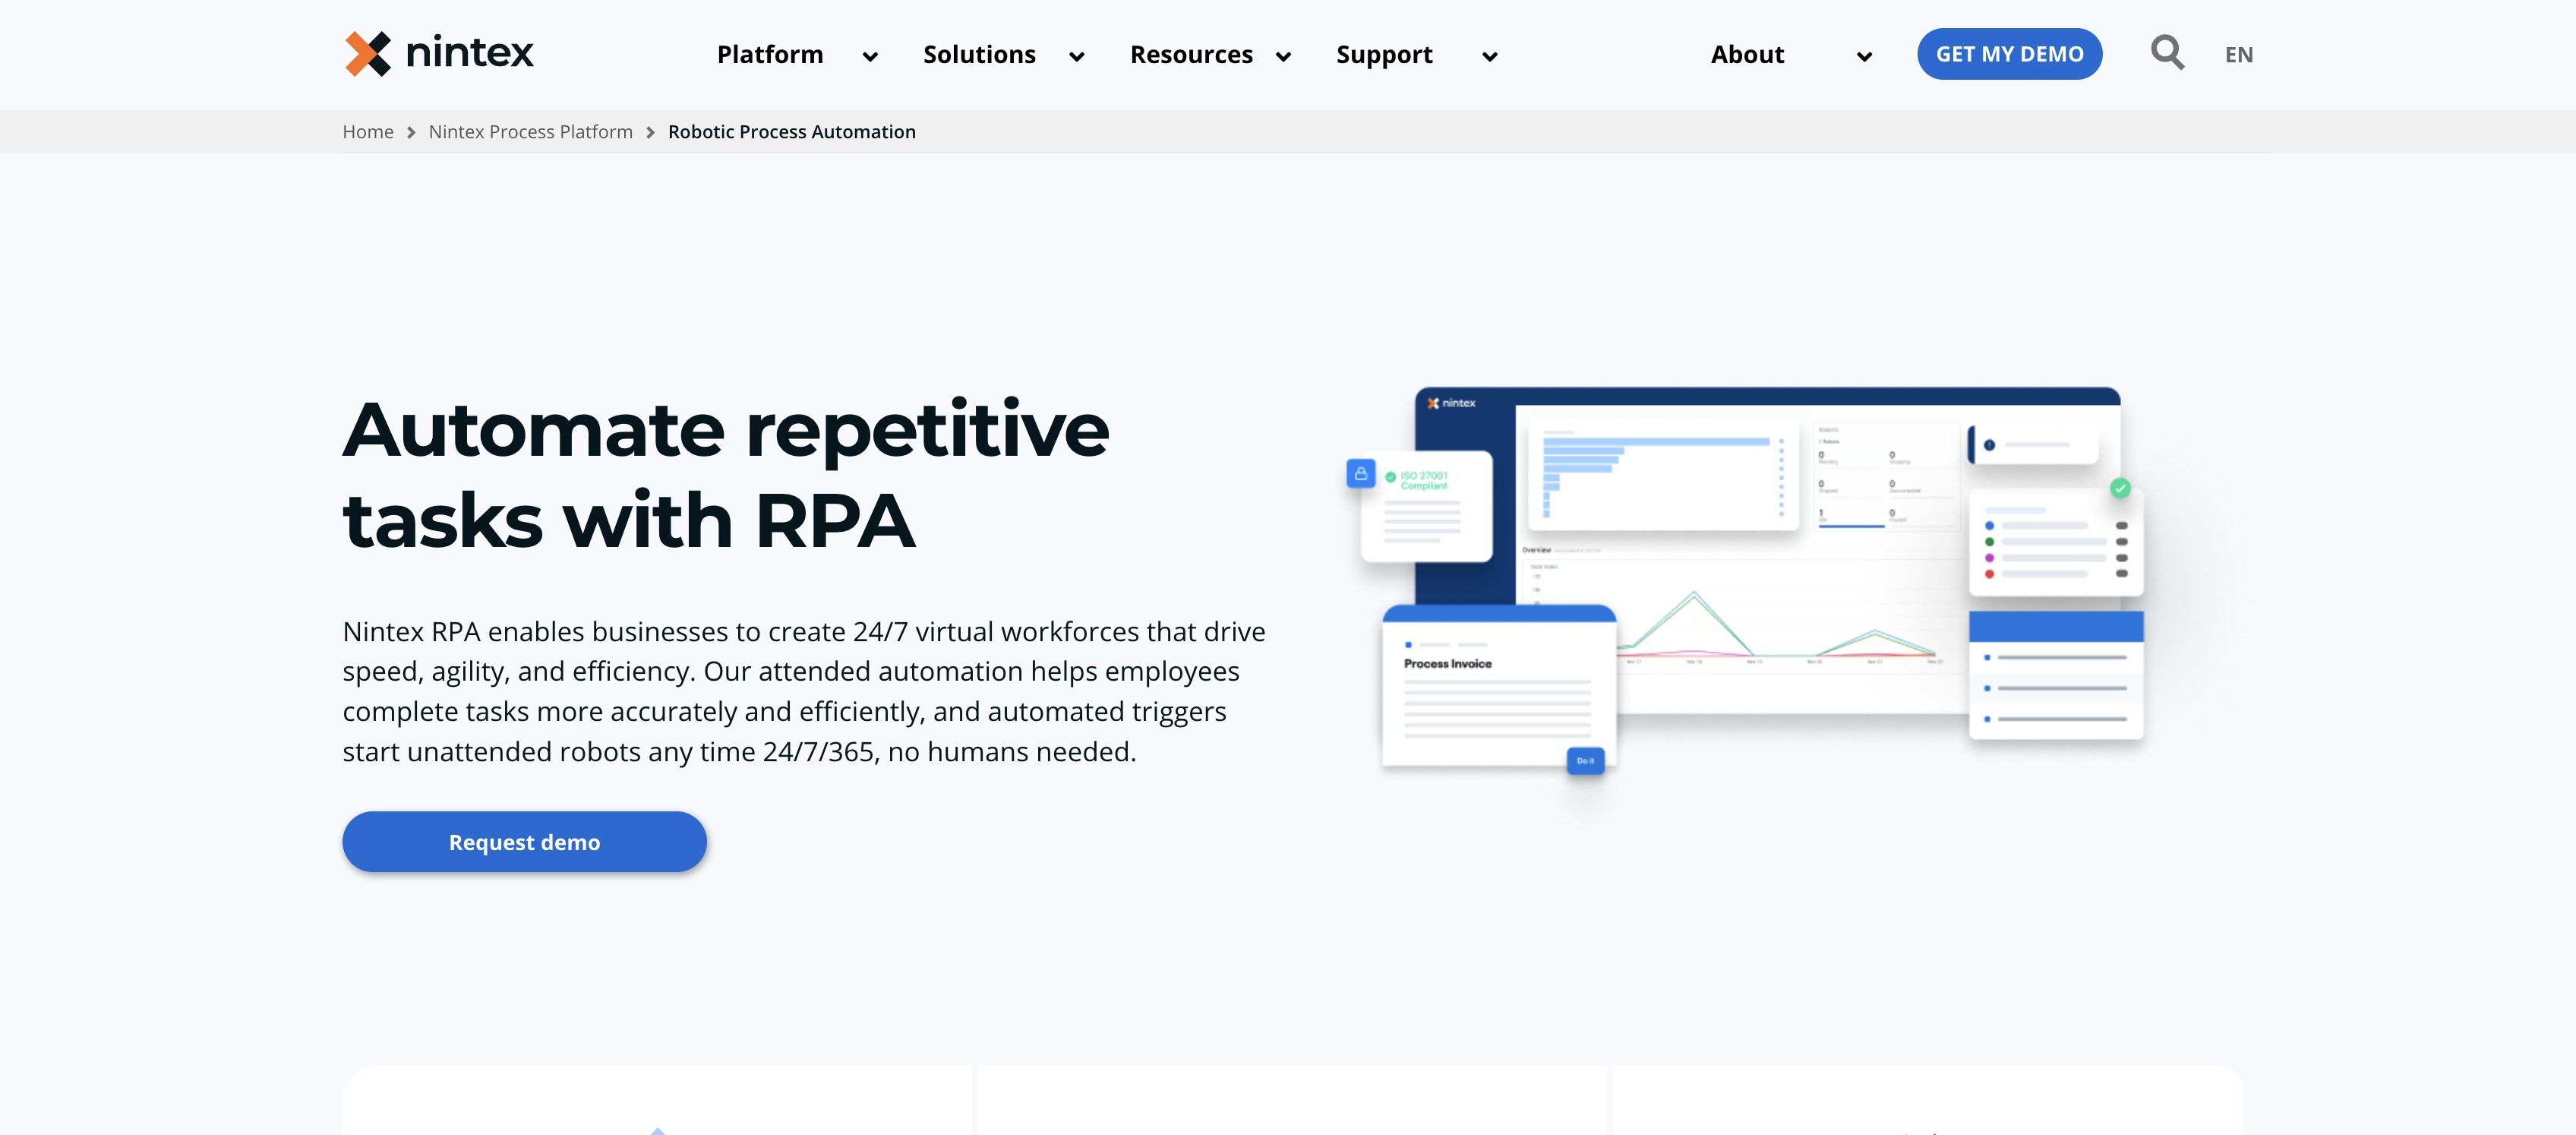Click the small 'Do it' button in the illustration
The width and height of the screenshot is (2576, 1135).
1585,761
